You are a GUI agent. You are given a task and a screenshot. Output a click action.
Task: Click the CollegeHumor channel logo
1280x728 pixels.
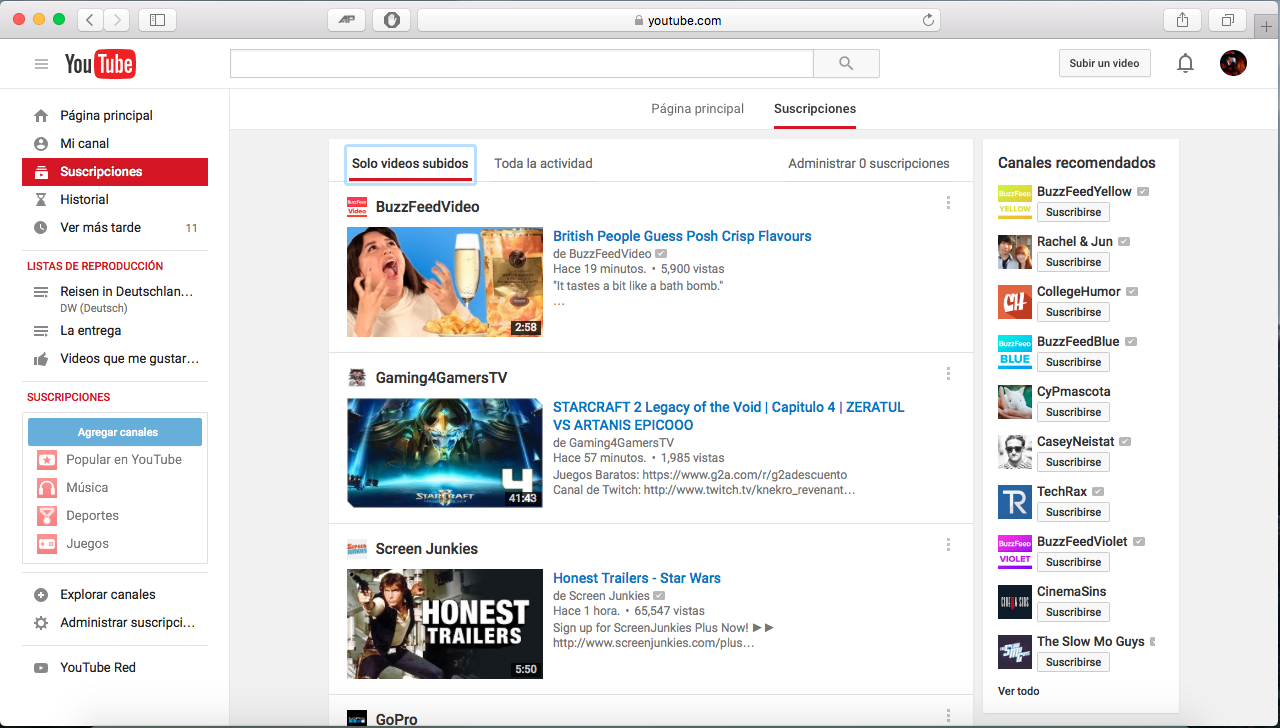[x=1015, y=302]
